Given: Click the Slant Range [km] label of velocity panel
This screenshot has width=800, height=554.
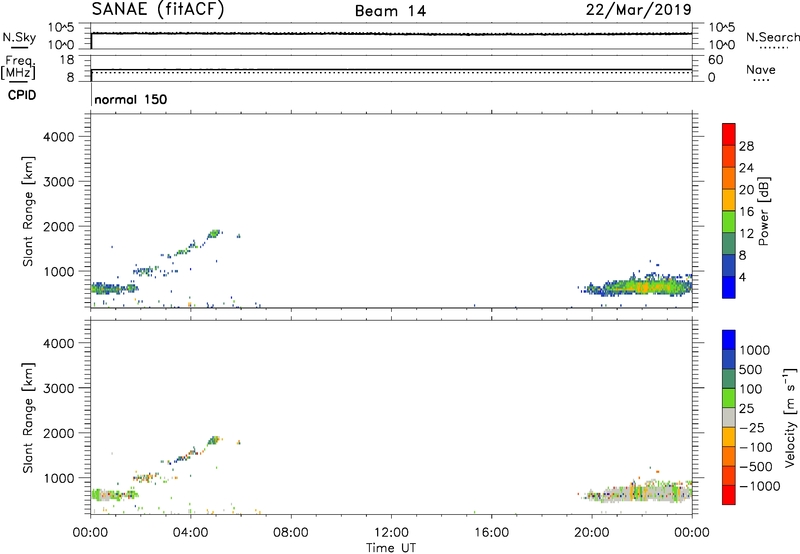Looking at the screenshot, I should pyautogui.click(x=28, y=418).
